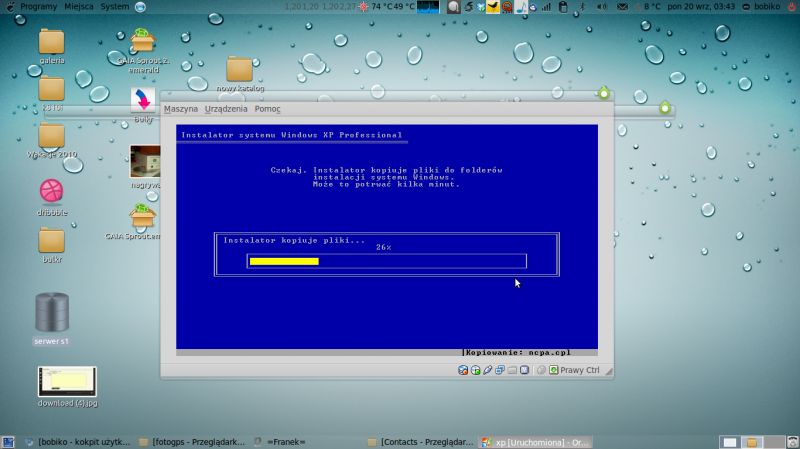Select the 'nowy katalog' folder icon

[x=240, y=74]
